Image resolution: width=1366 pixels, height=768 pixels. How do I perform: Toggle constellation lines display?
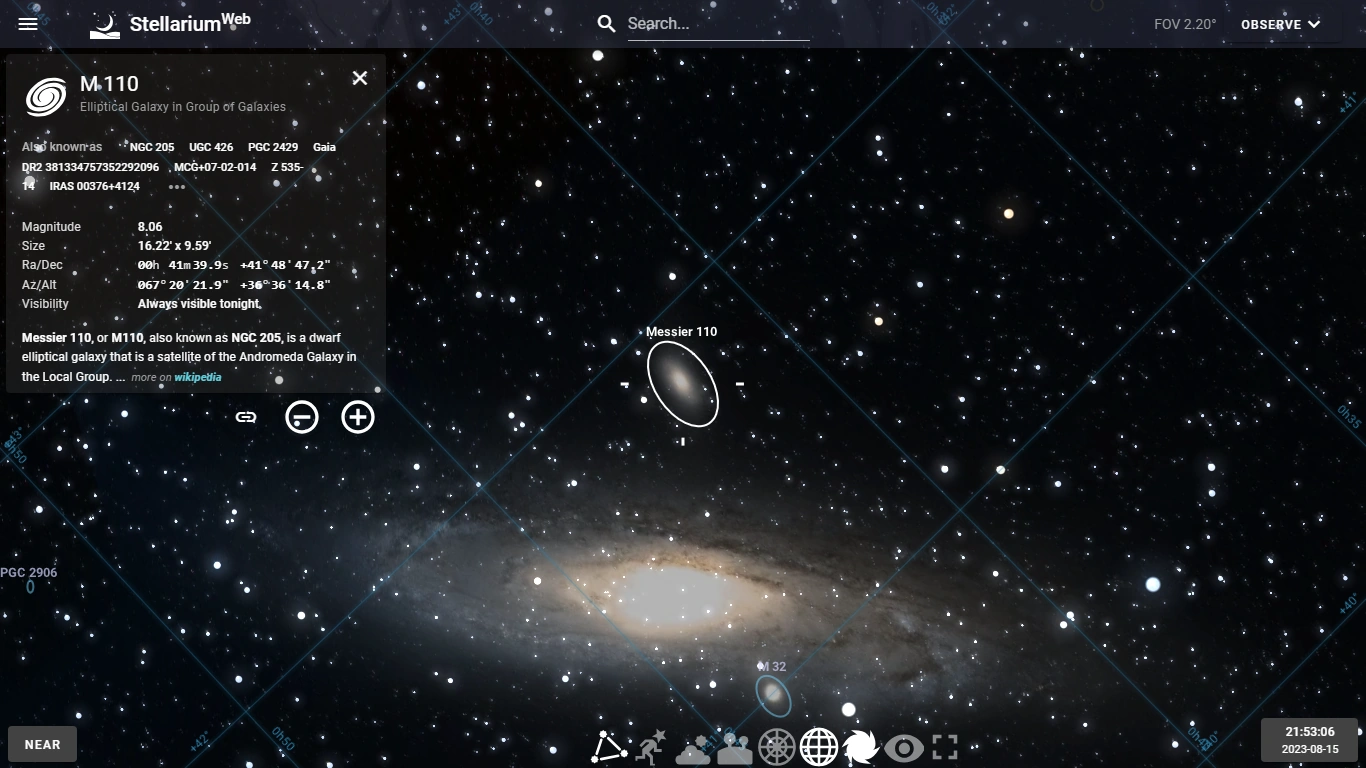coord(608,747)
